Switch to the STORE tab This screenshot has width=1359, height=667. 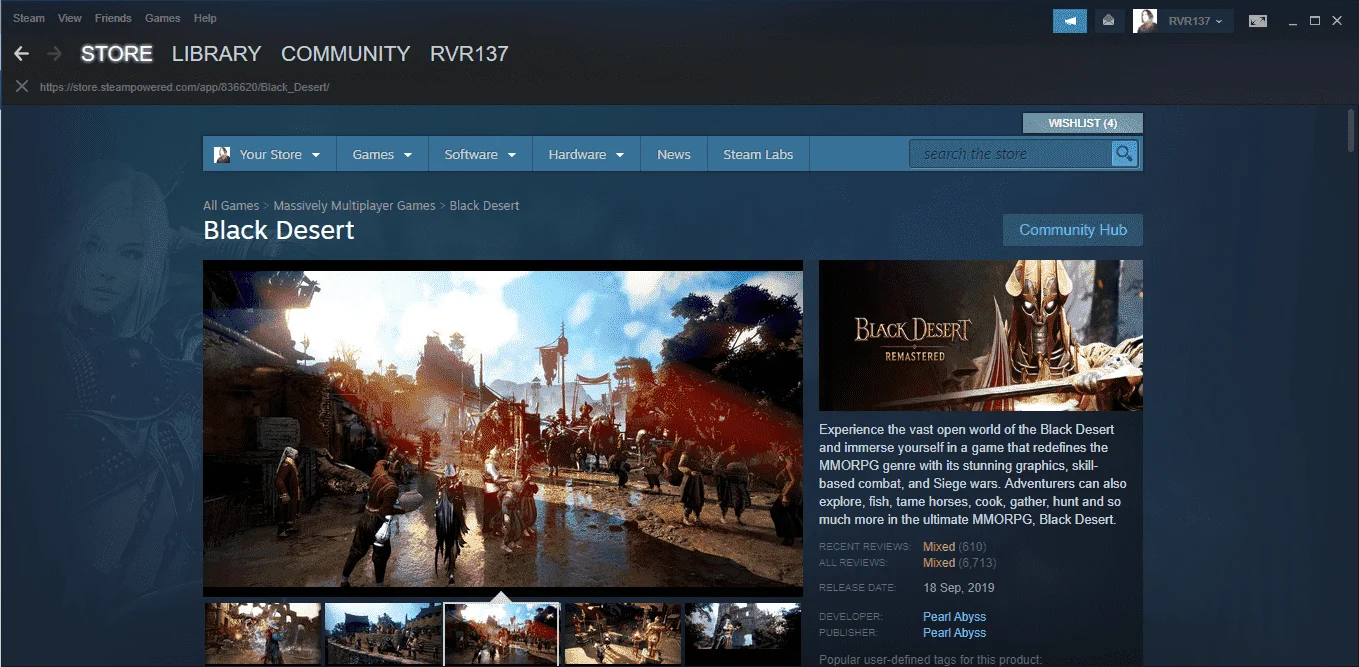(x=117, y=54)
